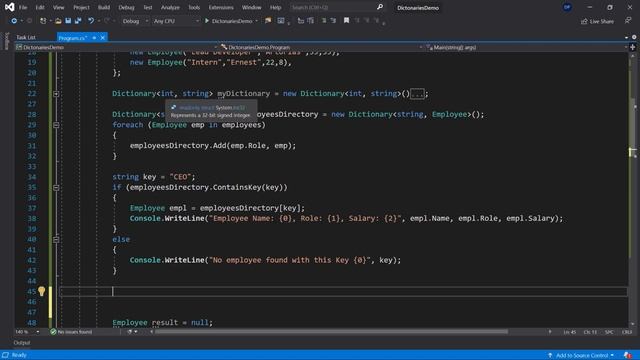The width and height of the screenshot is (640, 360).
Task: Open the Build menu
Action: tap(104, 7)
